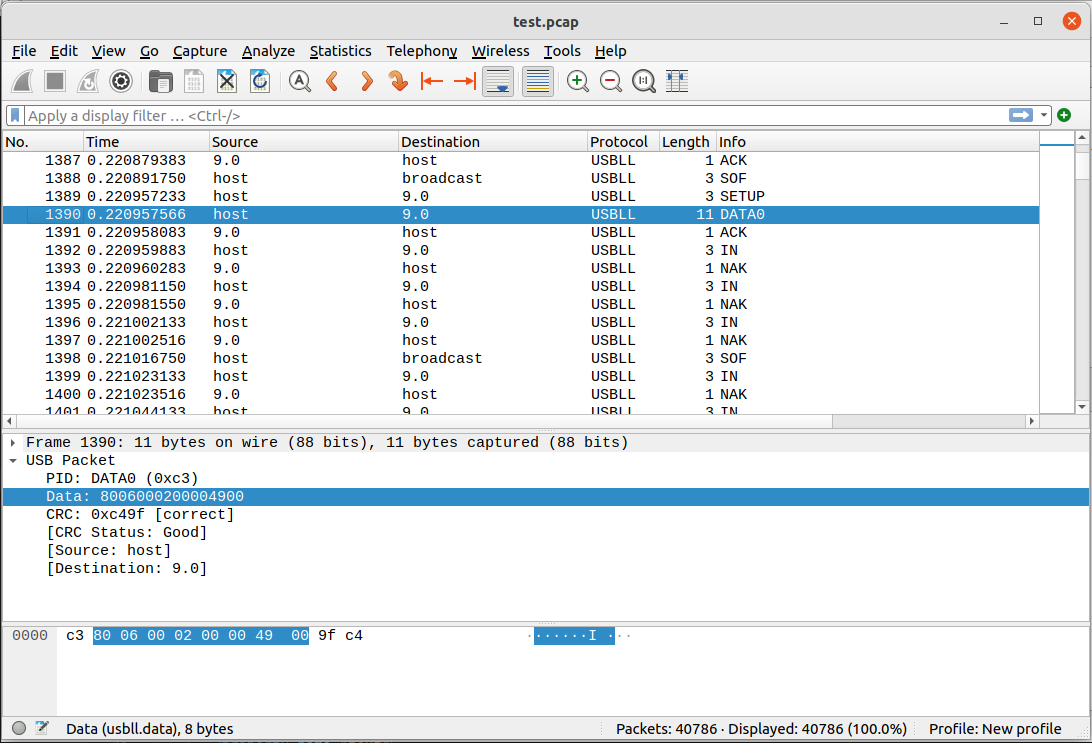
Task: Apply the display filter arrow button
Action: [x=1020, y=115]
